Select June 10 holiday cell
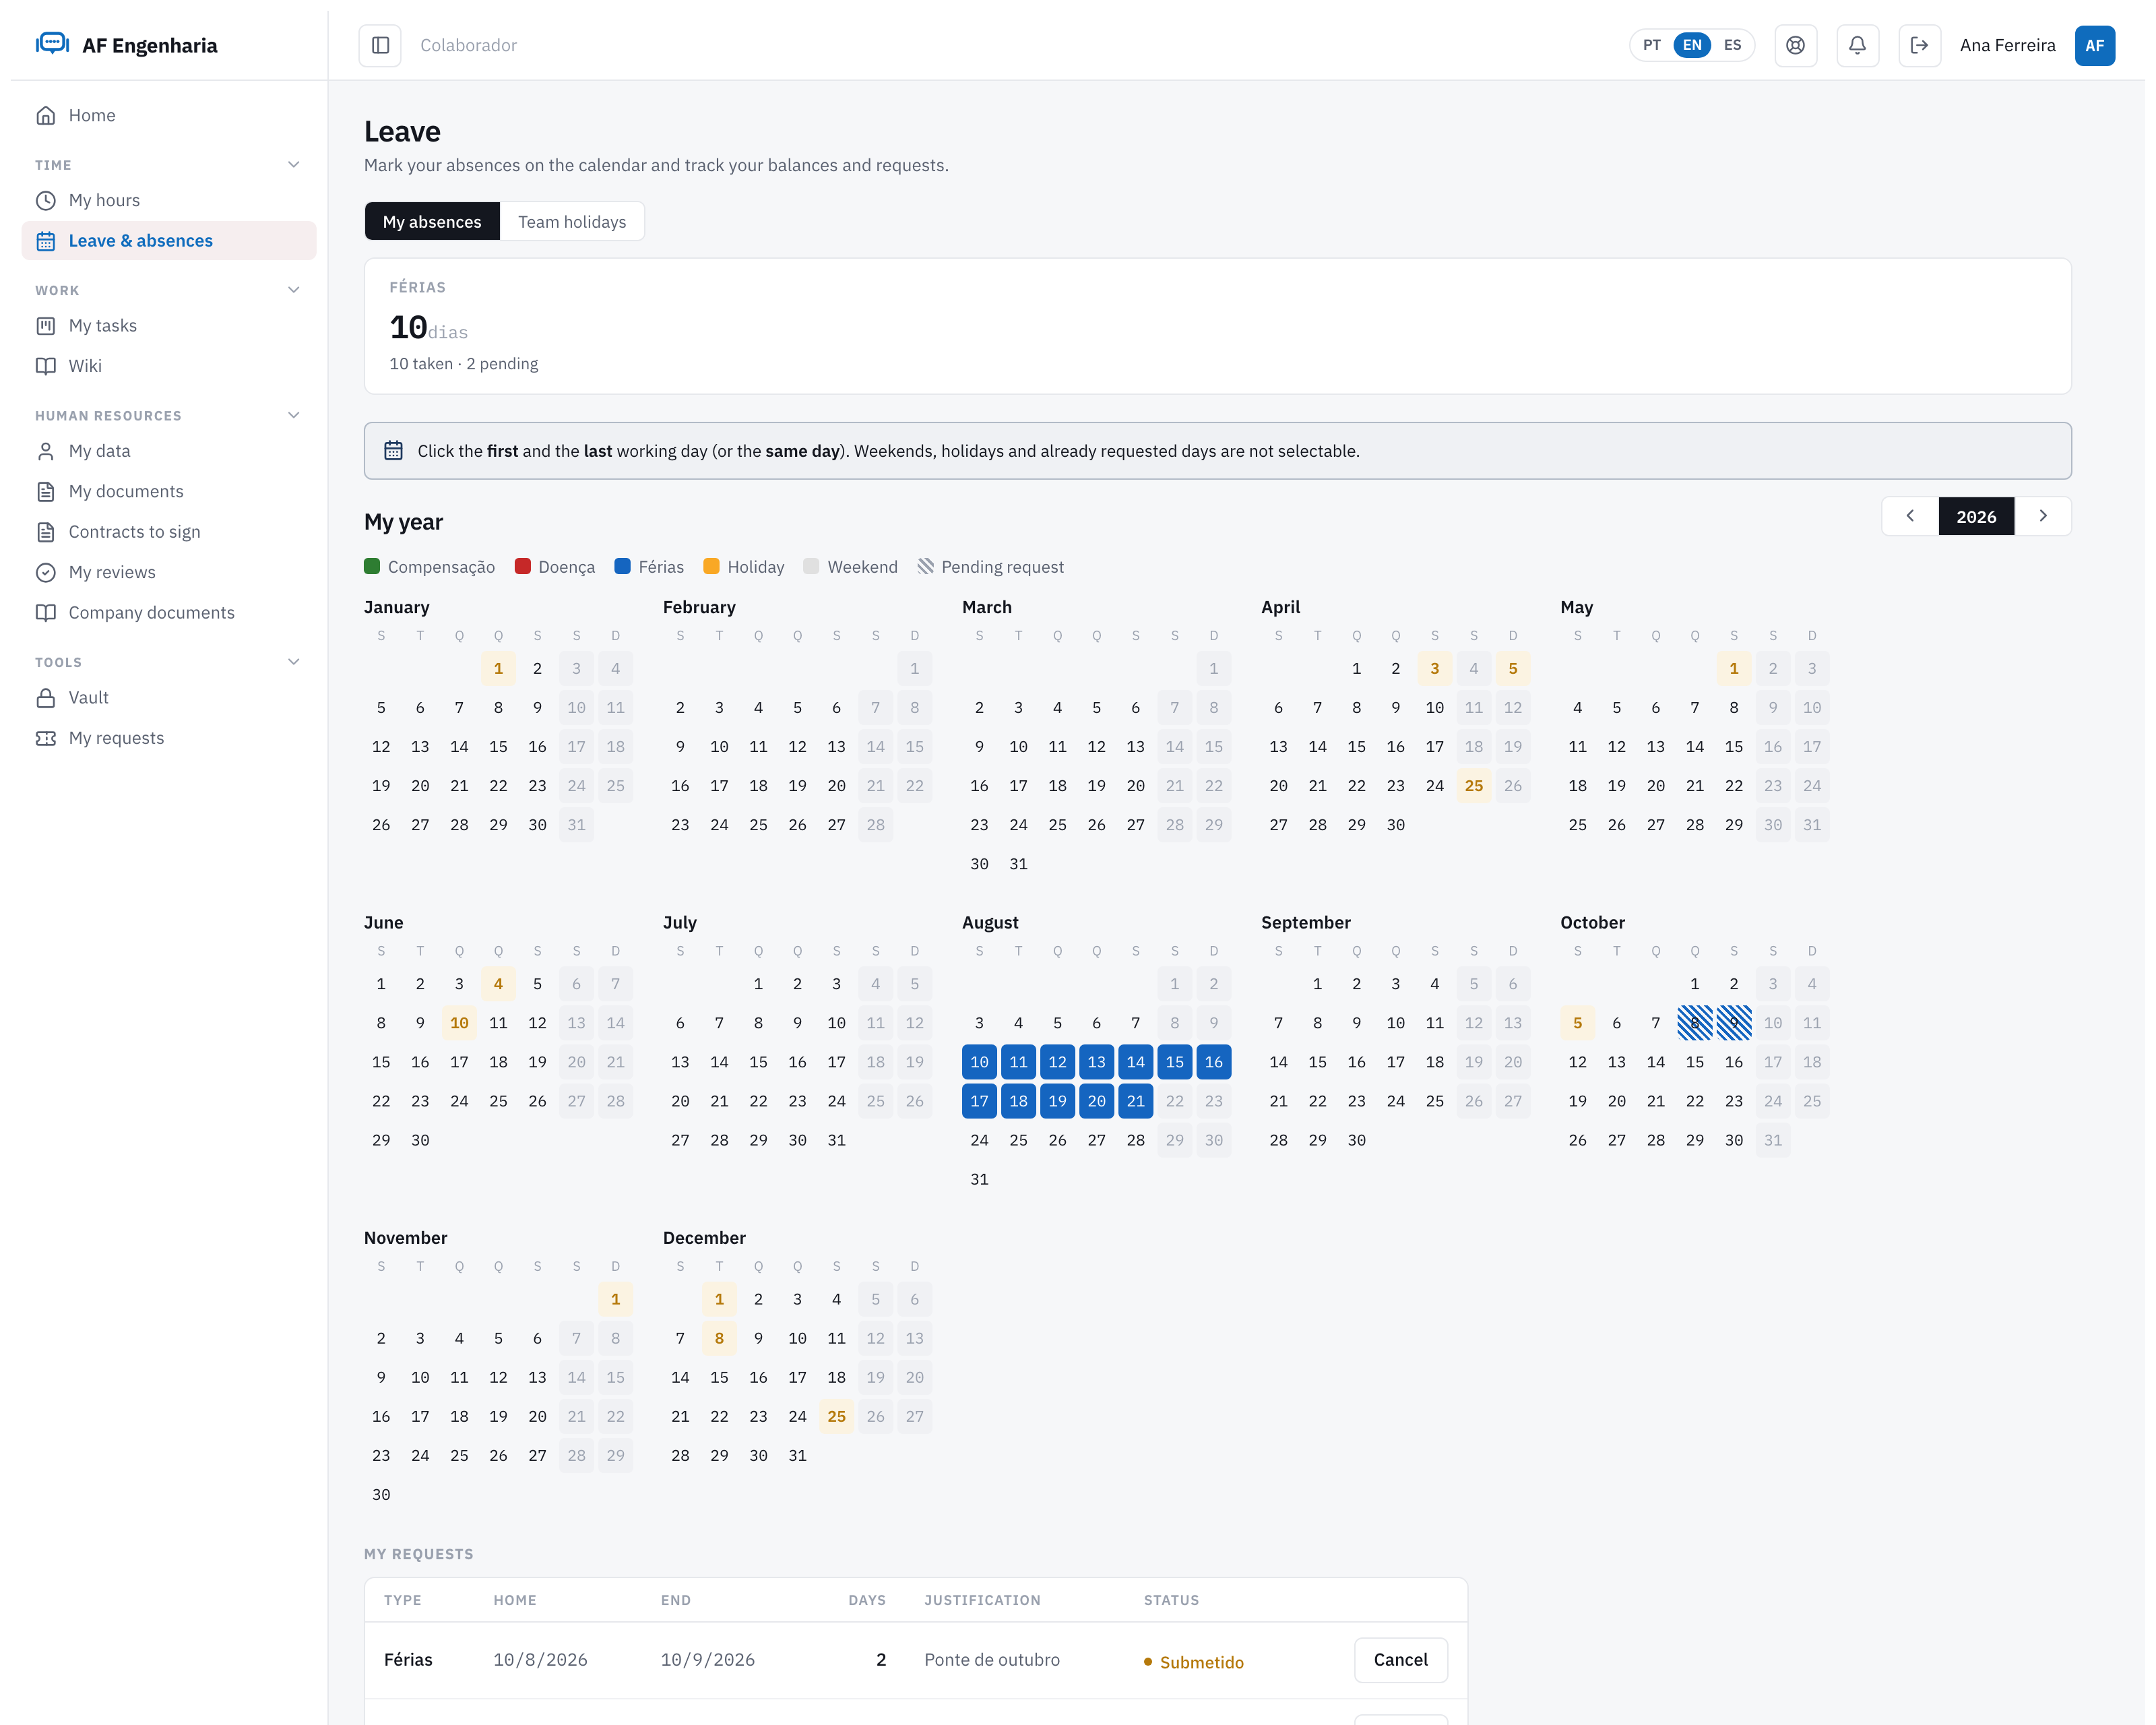The height and width of the screenshot is (1725, 2156). coord(459,1023)
